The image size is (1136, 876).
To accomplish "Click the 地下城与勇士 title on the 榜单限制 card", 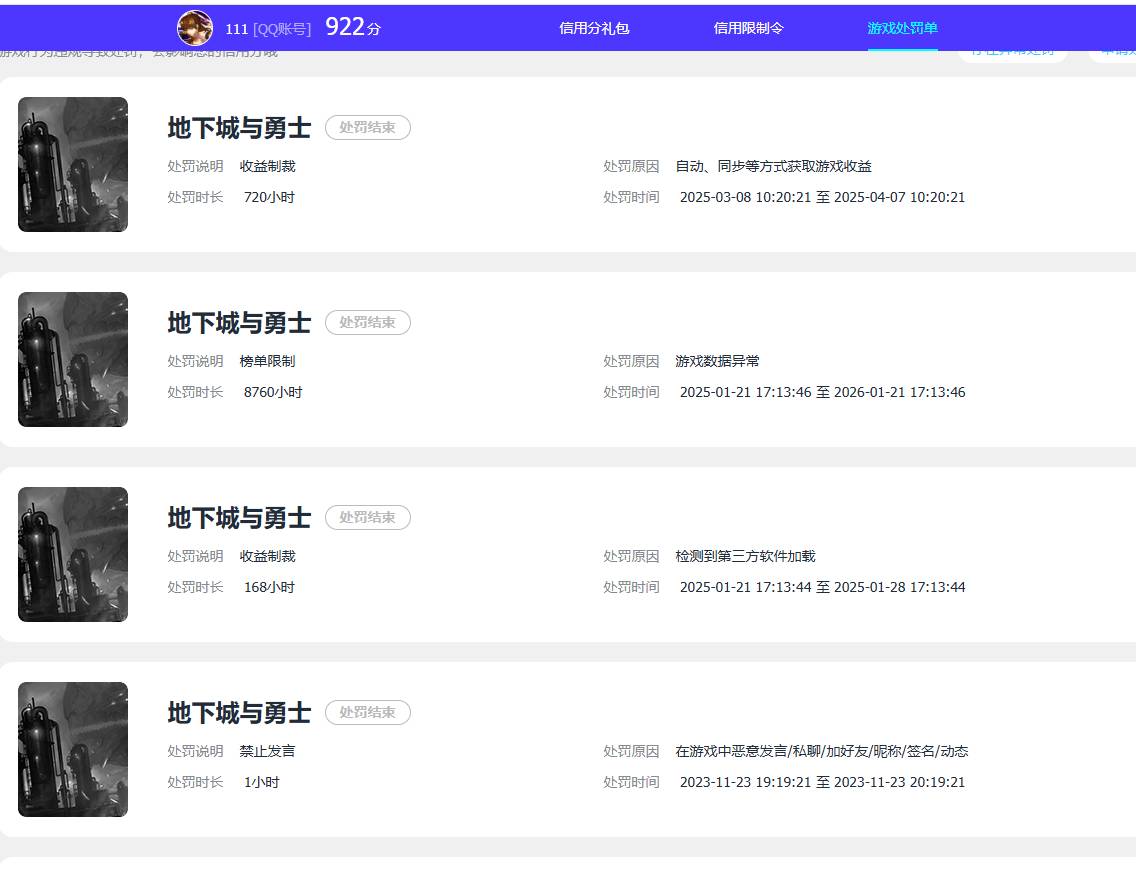I will pos(239,322).
